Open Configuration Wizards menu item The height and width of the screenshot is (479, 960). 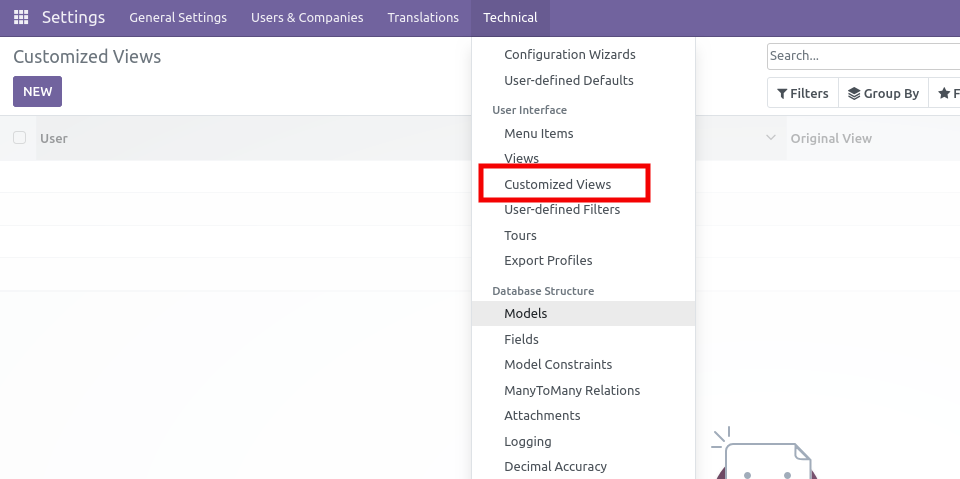point(569,55)
